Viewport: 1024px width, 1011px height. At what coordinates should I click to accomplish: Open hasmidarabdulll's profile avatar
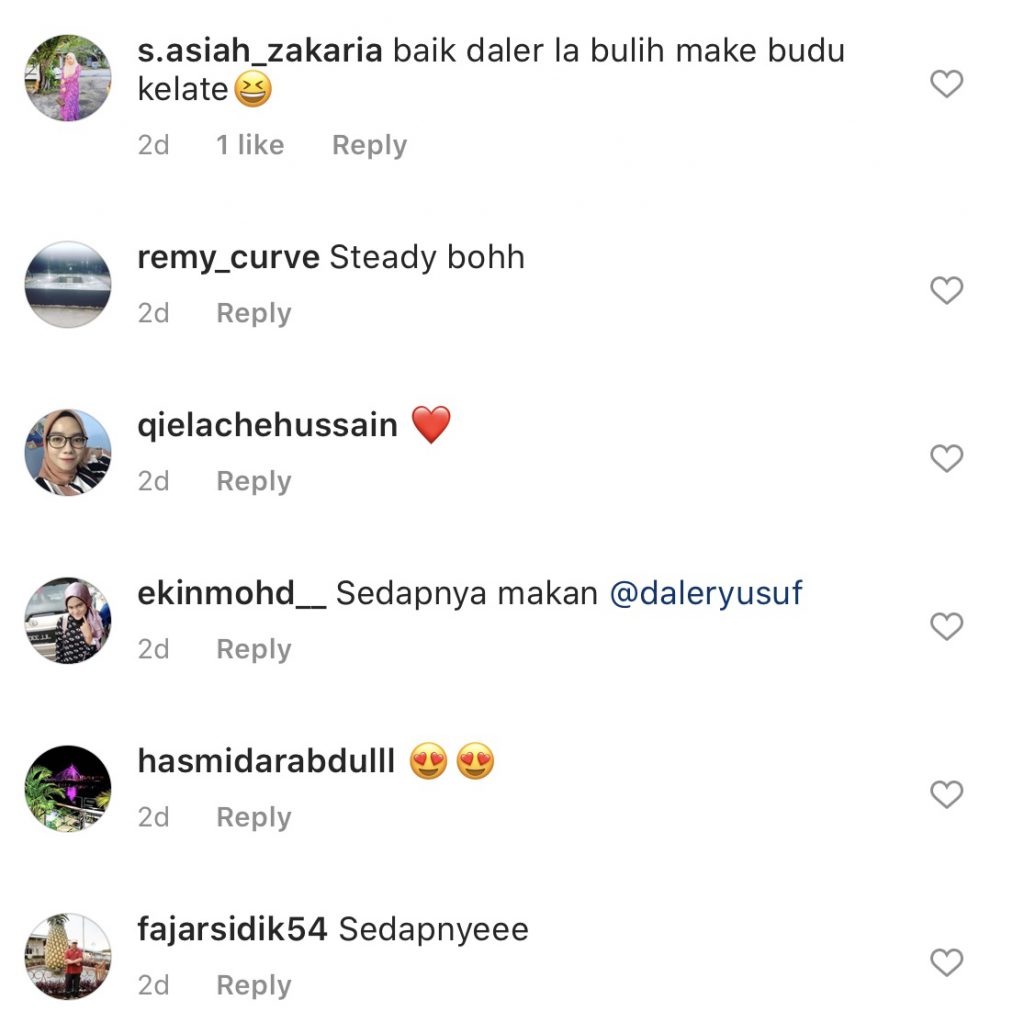tap(68, 788)
